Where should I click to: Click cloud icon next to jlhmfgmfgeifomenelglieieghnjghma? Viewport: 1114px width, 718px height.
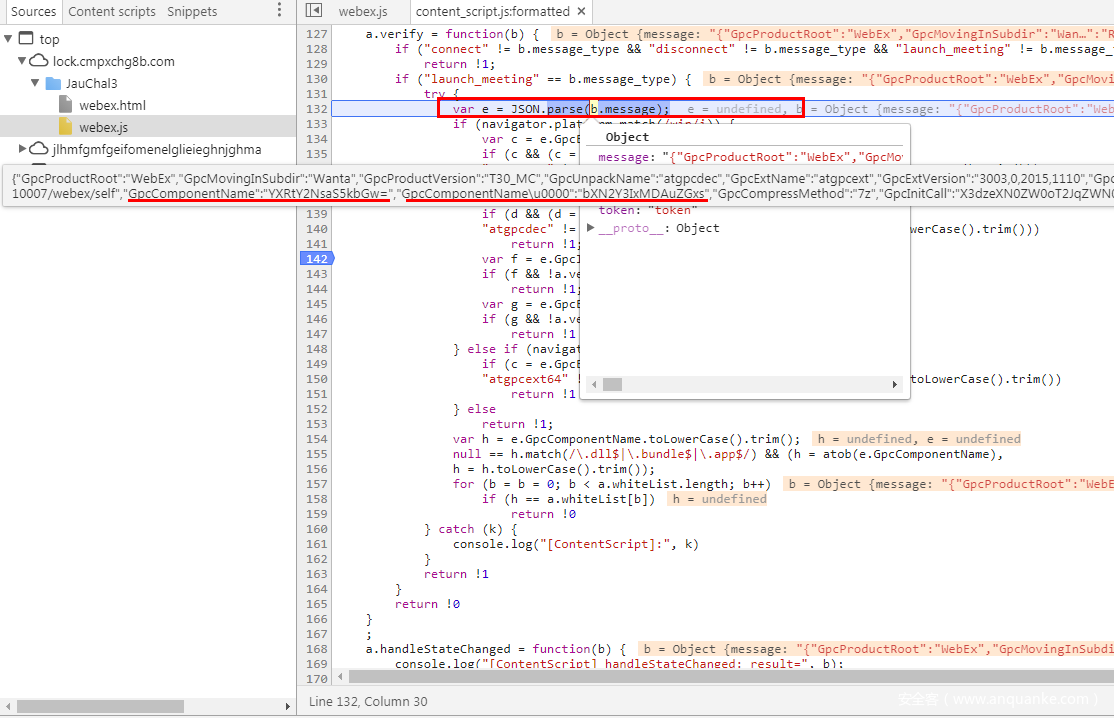point(39,149)
